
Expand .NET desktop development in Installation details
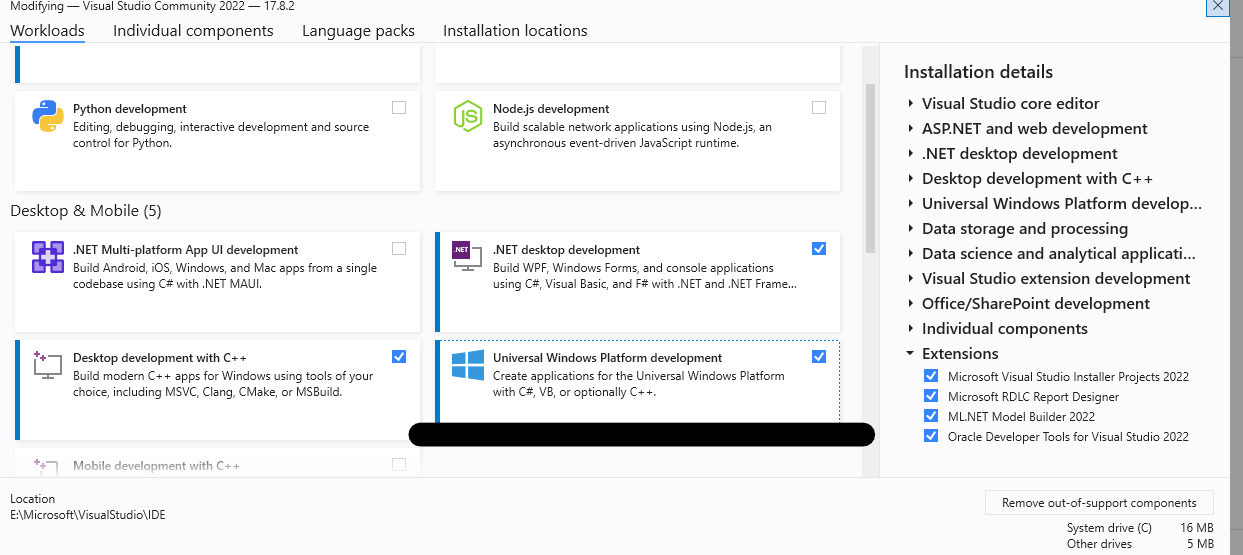911,153
